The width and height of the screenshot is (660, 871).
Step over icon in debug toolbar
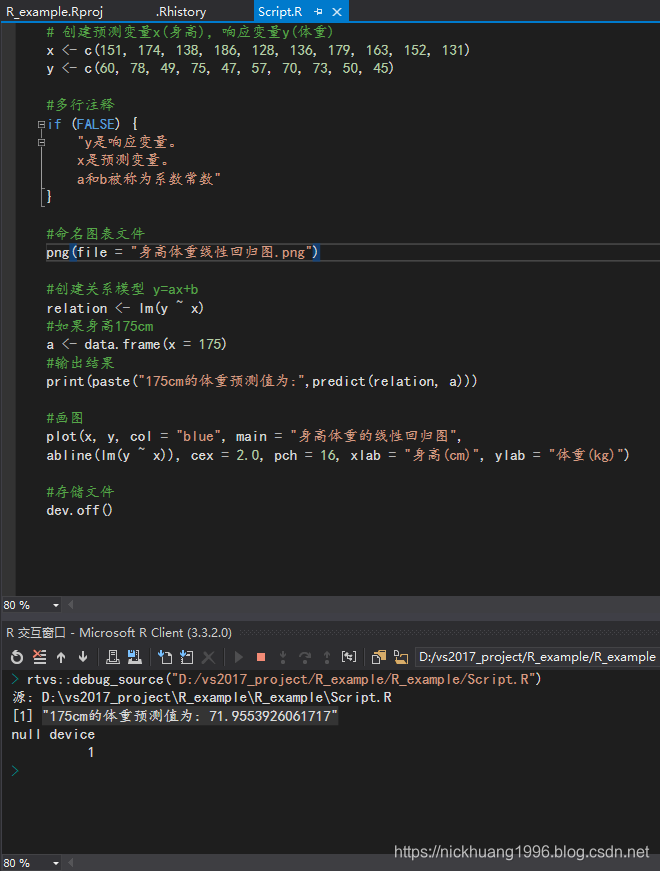tap(304, 657)
